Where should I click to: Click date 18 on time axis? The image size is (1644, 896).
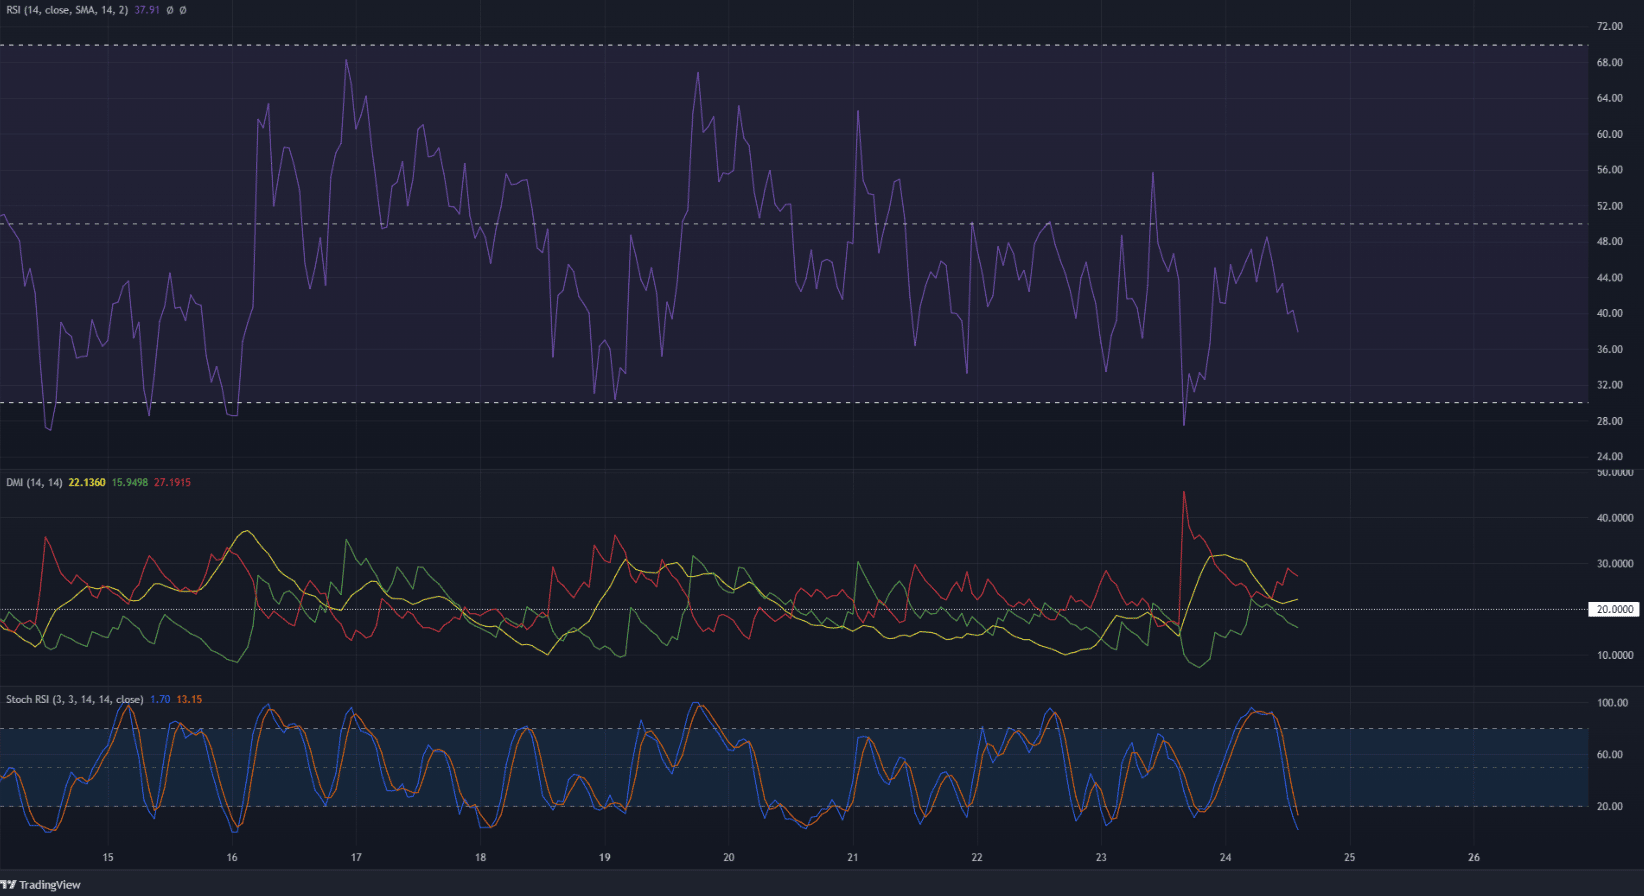480,857
